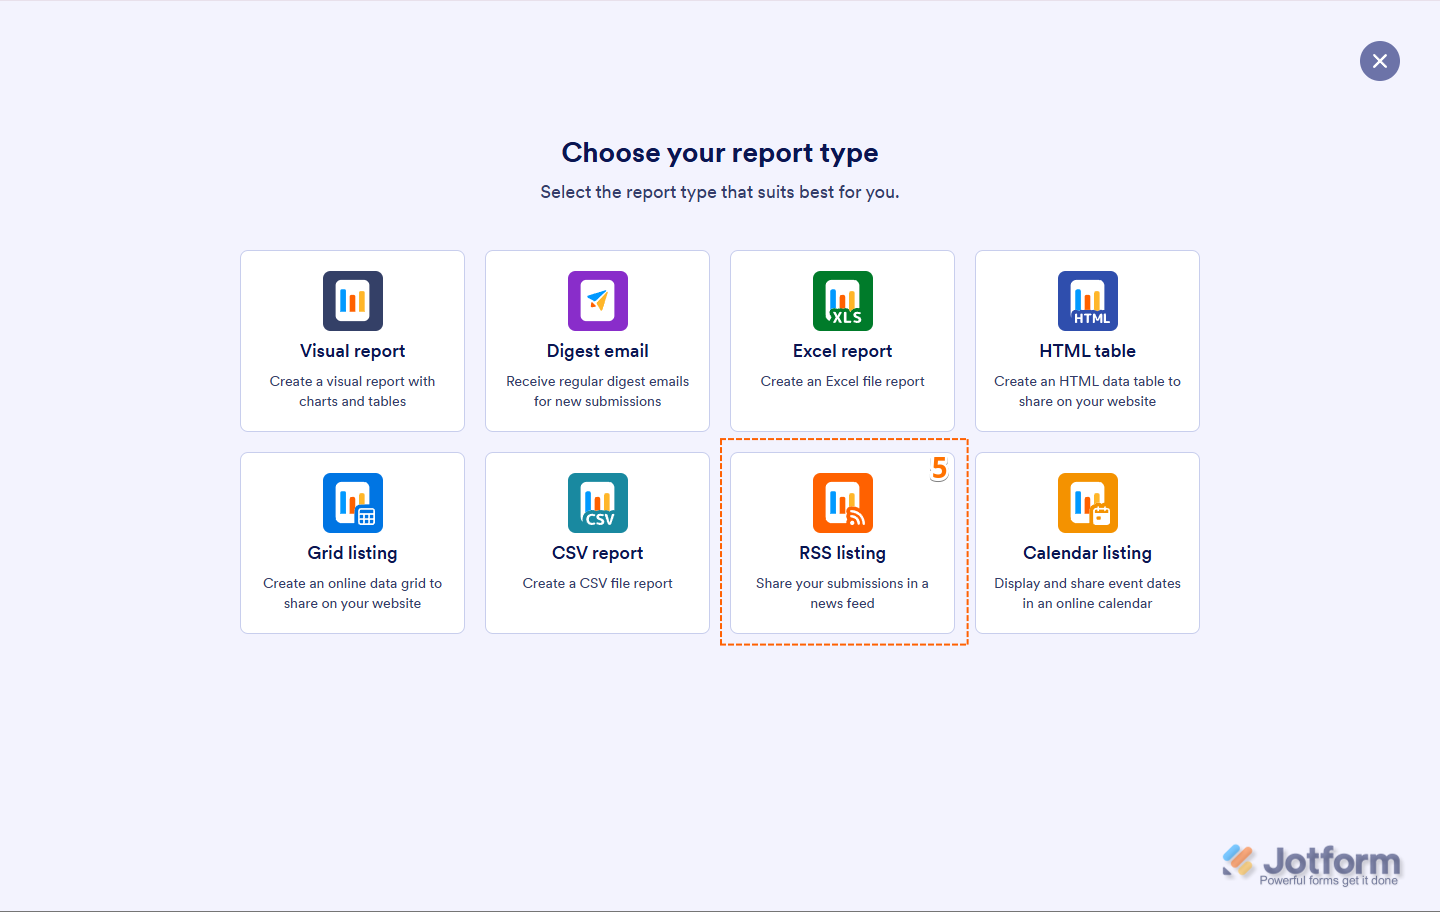Close the report type dialog
Viewport: 1440px width, 912px height.
[1379, 61]
